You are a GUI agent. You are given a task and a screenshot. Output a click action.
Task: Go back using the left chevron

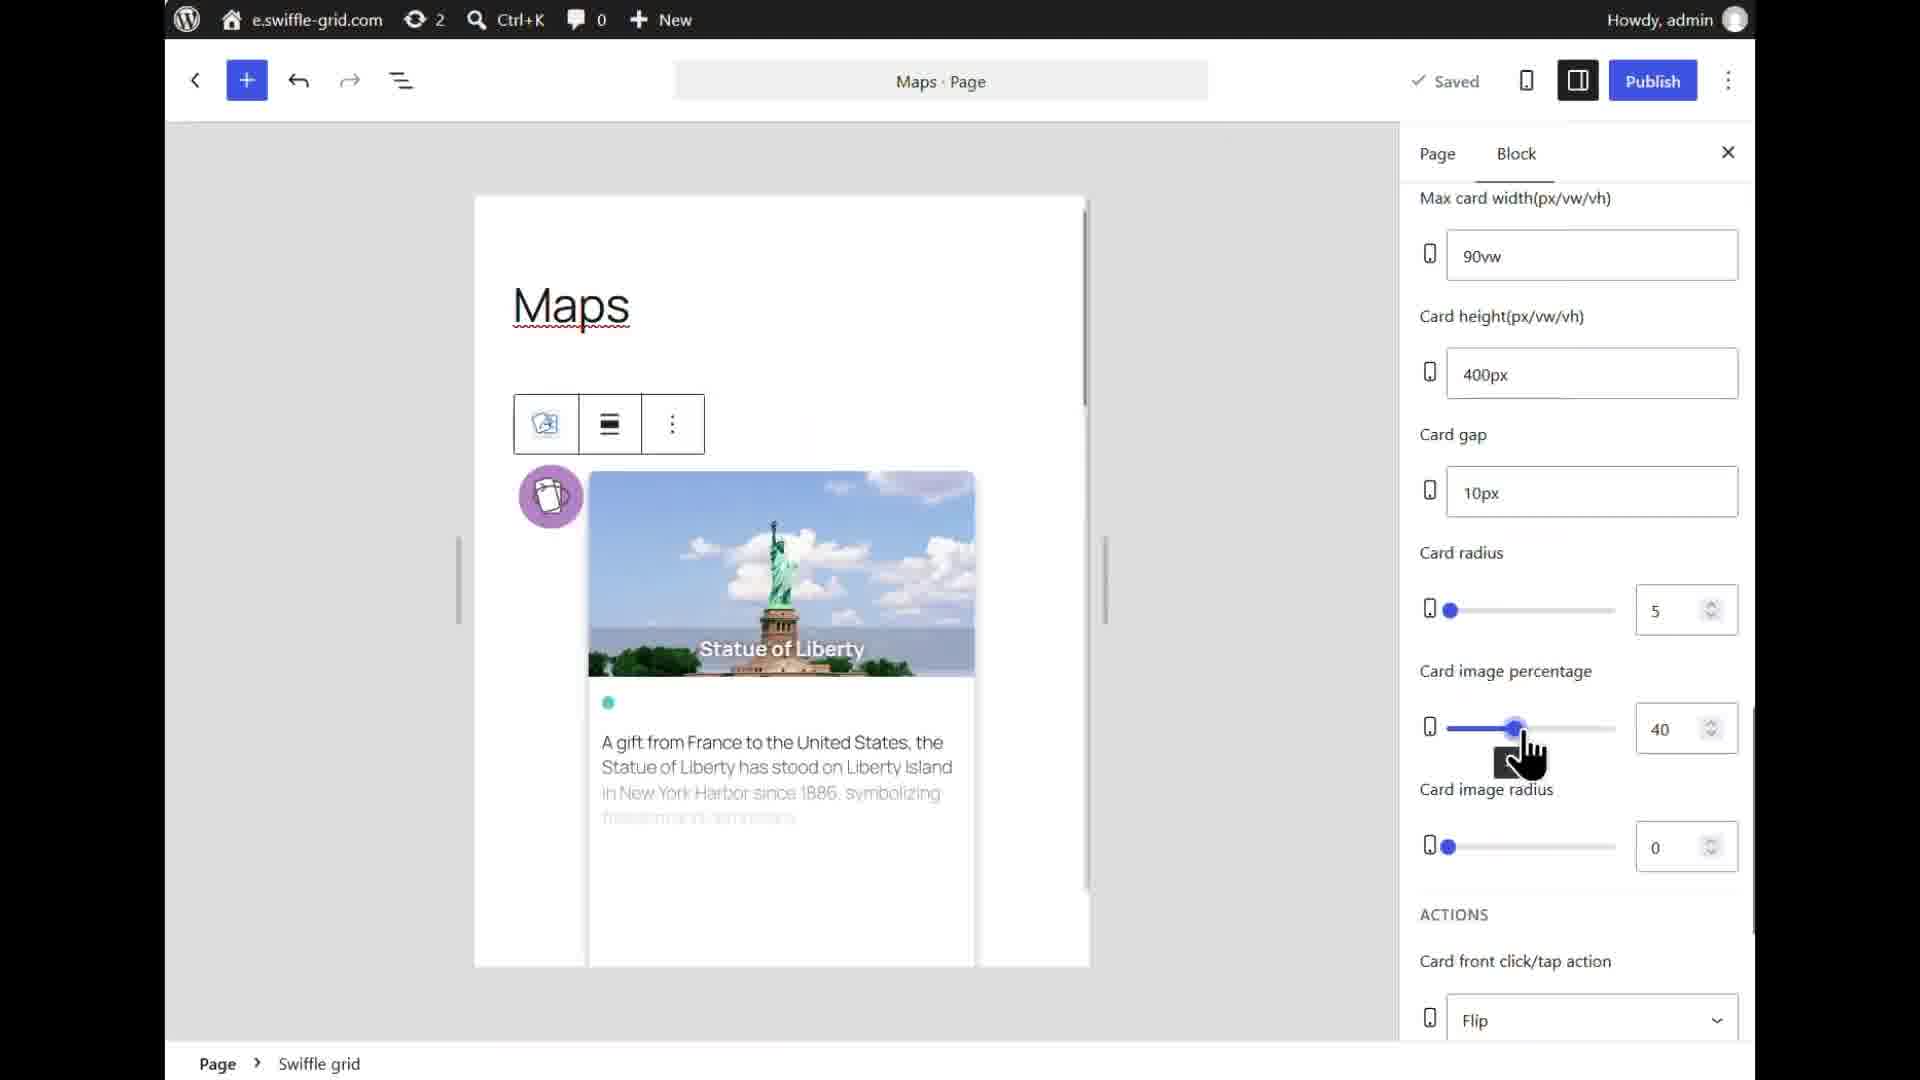(195, 81)
